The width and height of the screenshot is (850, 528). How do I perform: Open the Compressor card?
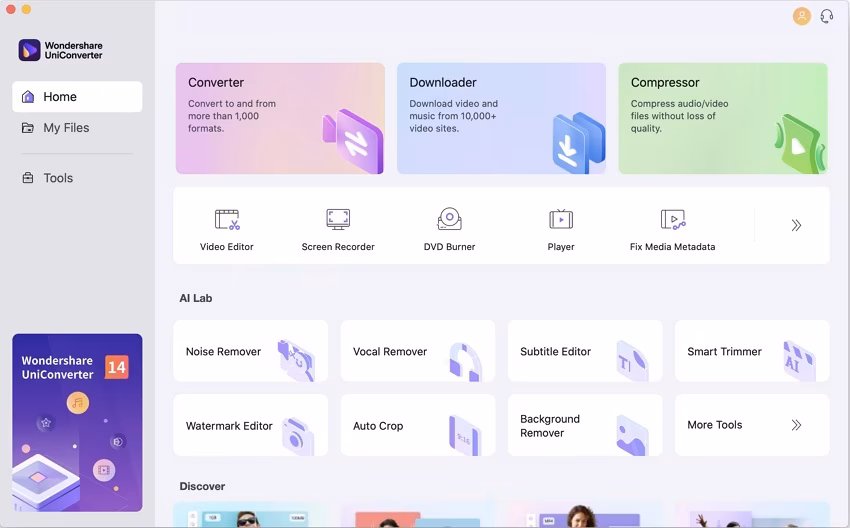(723, 118)
